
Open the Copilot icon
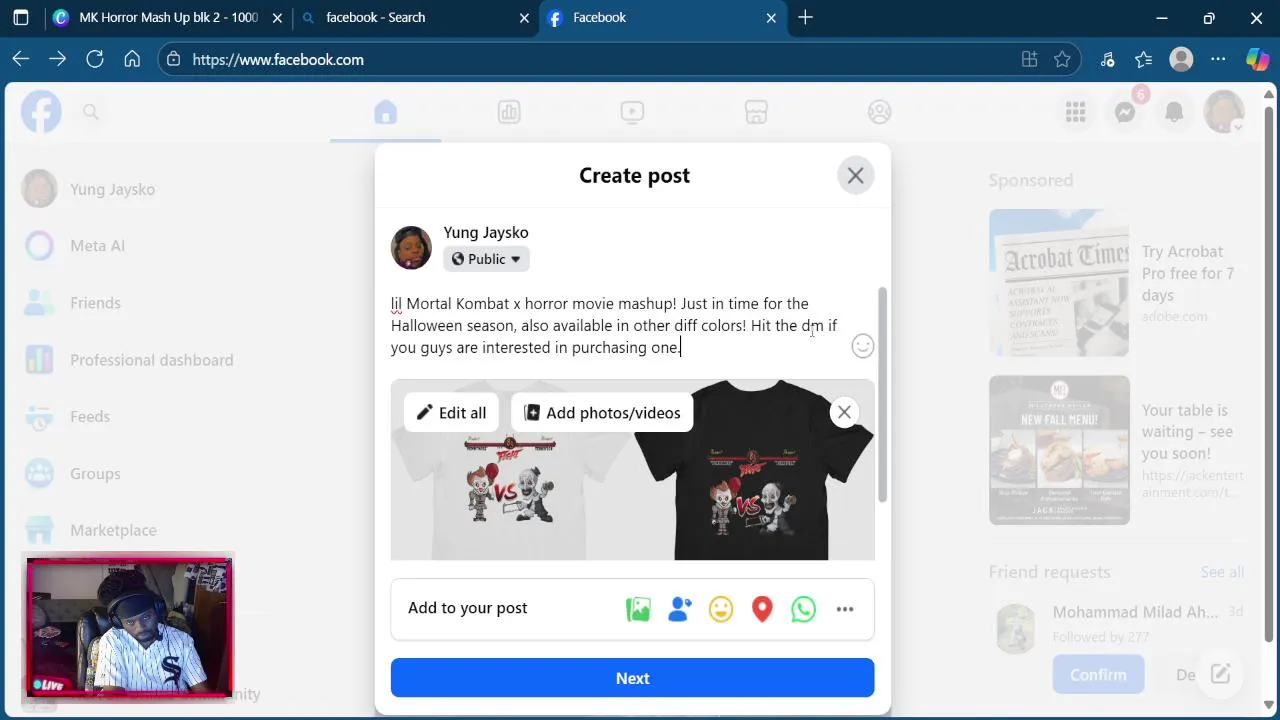(1257, 60)
